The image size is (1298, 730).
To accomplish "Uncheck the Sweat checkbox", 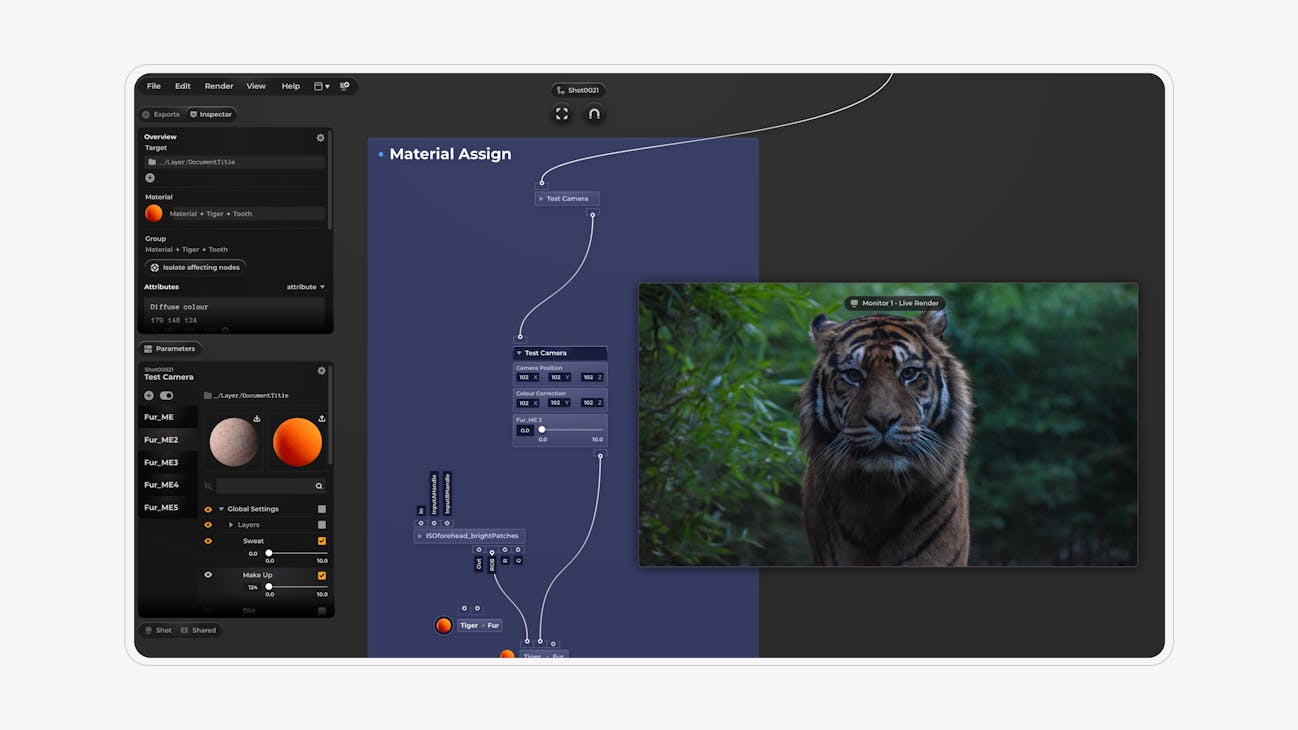I will [321, 541].
